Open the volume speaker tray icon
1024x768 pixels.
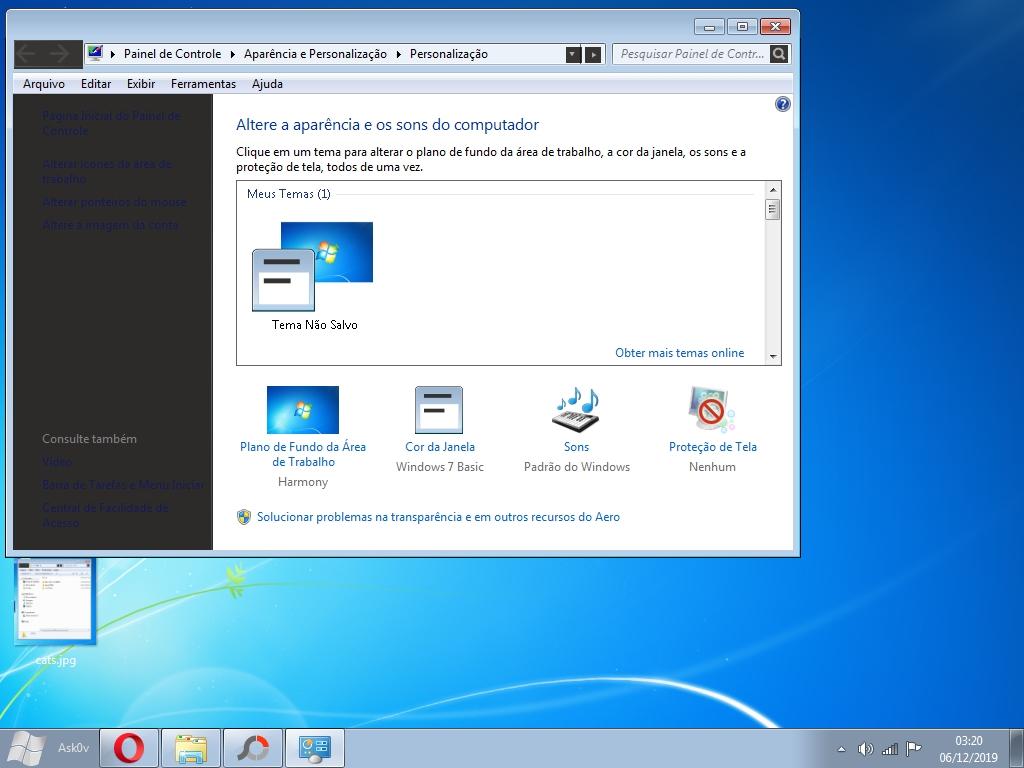click(865, 749)
